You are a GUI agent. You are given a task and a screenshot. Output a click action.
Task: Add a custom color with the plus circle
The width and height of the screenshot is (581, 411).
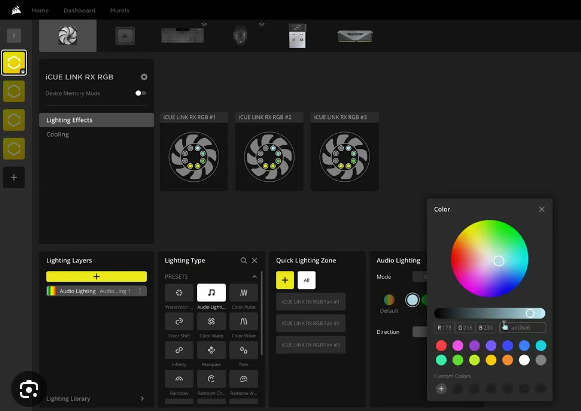441,389
